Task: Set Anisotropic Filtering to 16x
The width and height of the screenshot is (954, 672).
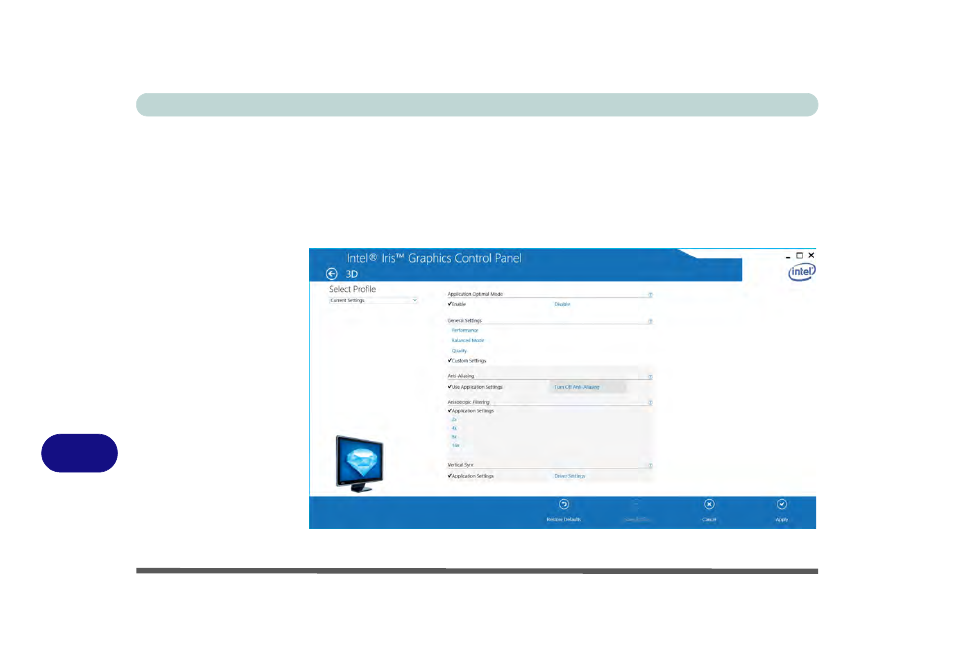Action: tap(456, 445)
